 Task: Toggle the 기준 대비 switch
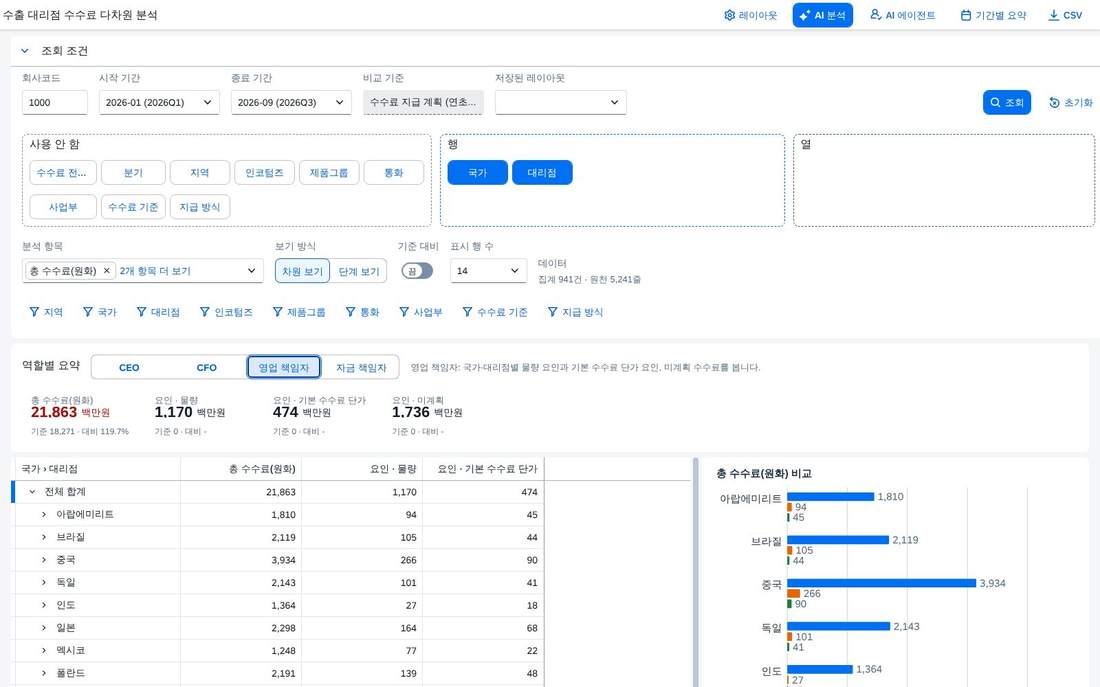[417, 271]
